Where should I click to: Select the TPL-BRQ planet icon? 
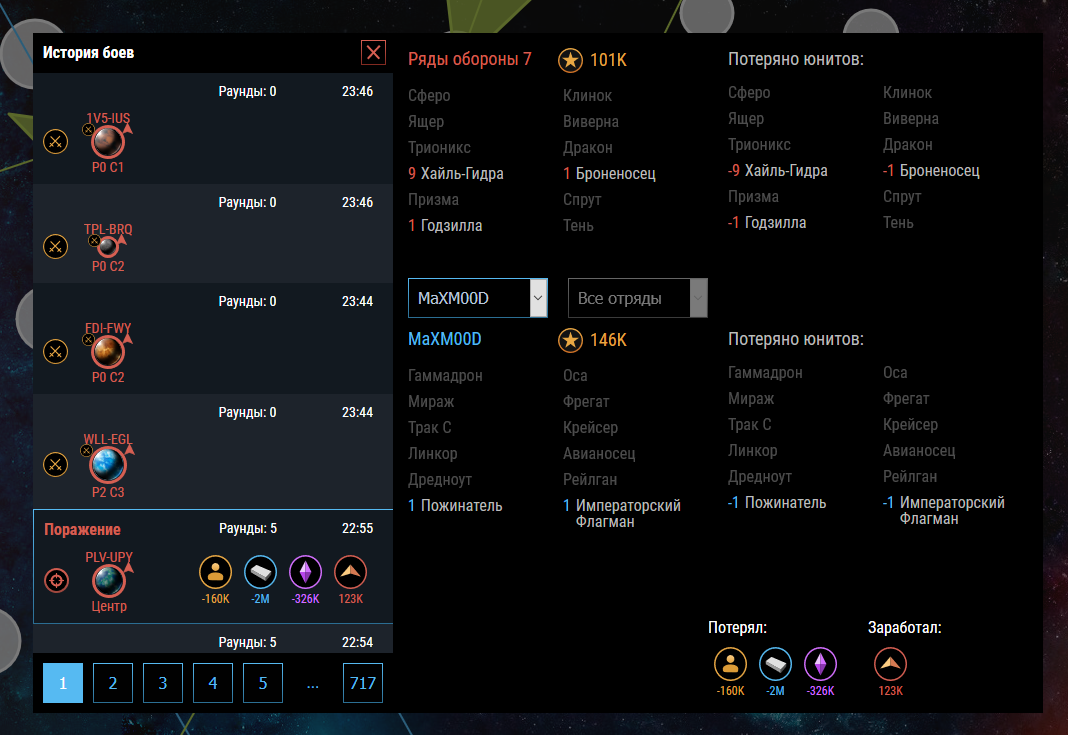[108, 246]
